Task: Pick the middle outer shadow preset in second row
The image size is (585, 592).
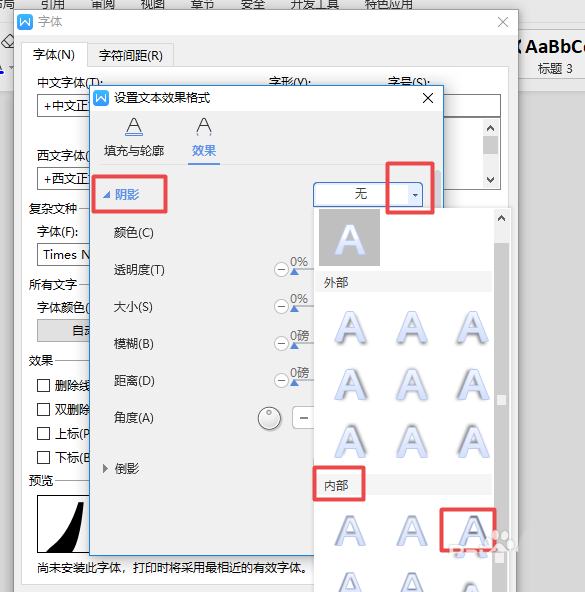Action: click(412, 384)
